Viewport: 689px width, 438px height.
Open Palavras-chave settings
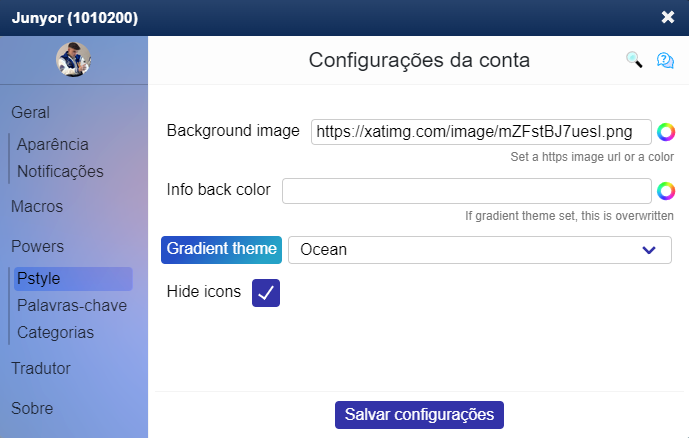point(72,306)
